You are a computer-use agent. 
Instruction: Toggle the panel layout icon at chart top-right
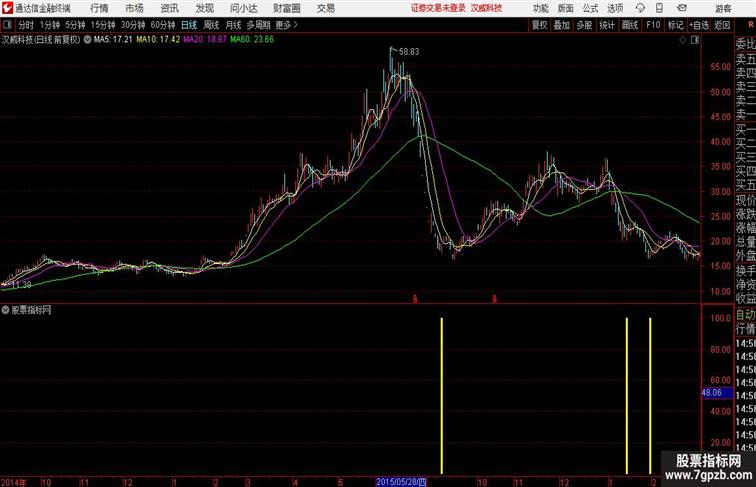click(695, 40)
